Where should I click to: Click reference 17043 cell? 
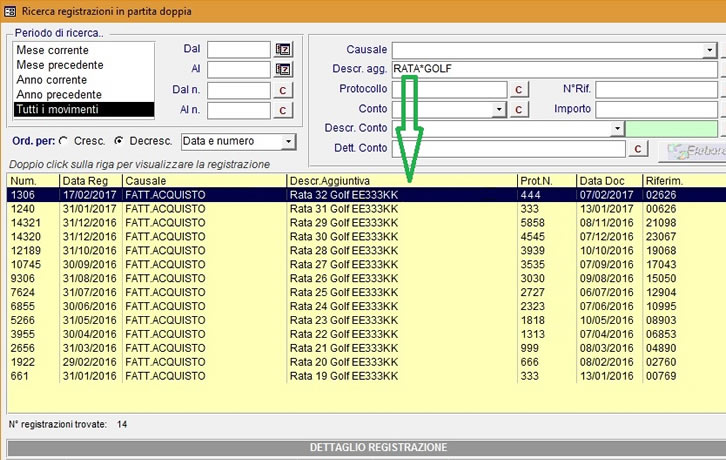point(661,265)
